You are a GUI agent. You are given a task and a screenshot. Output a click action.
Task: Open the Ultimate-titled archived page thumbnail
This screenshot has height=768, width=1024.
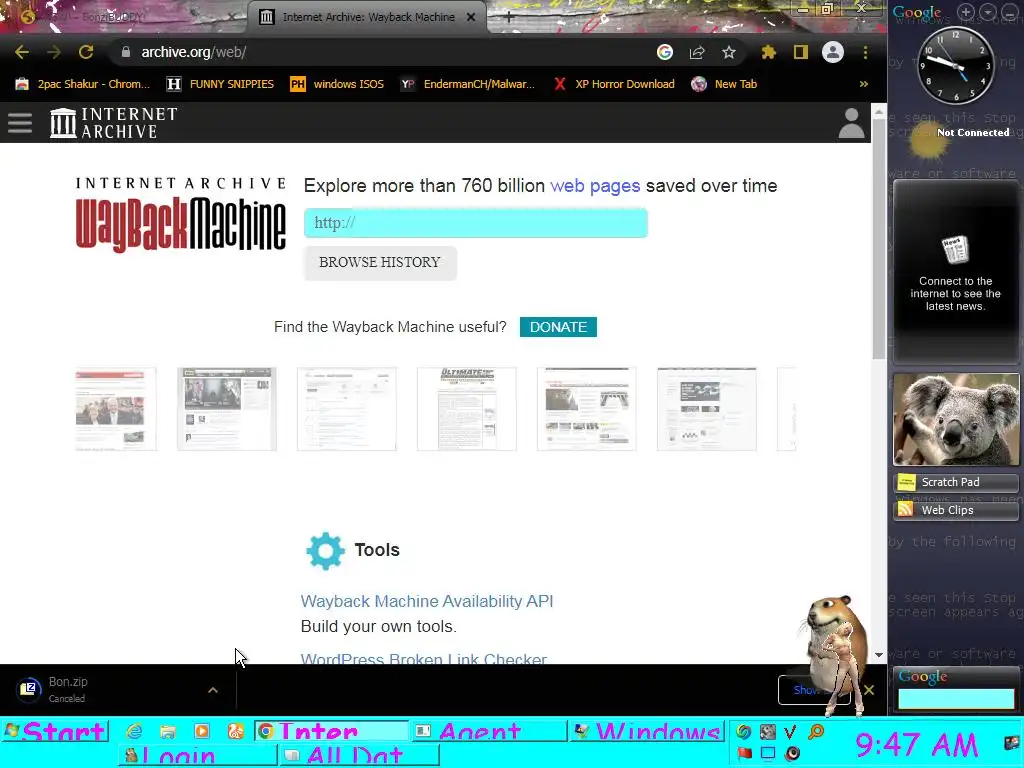pos(466,409)
